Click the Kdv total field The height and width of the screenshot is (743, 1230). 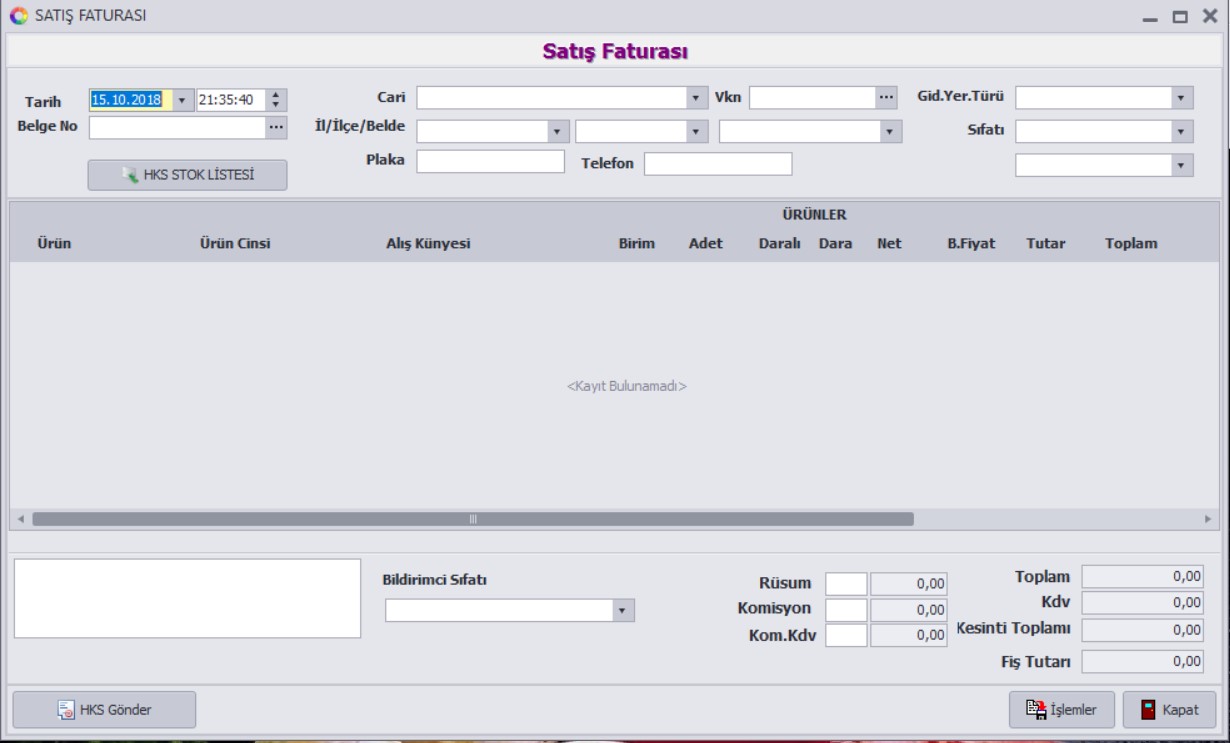1143,602
